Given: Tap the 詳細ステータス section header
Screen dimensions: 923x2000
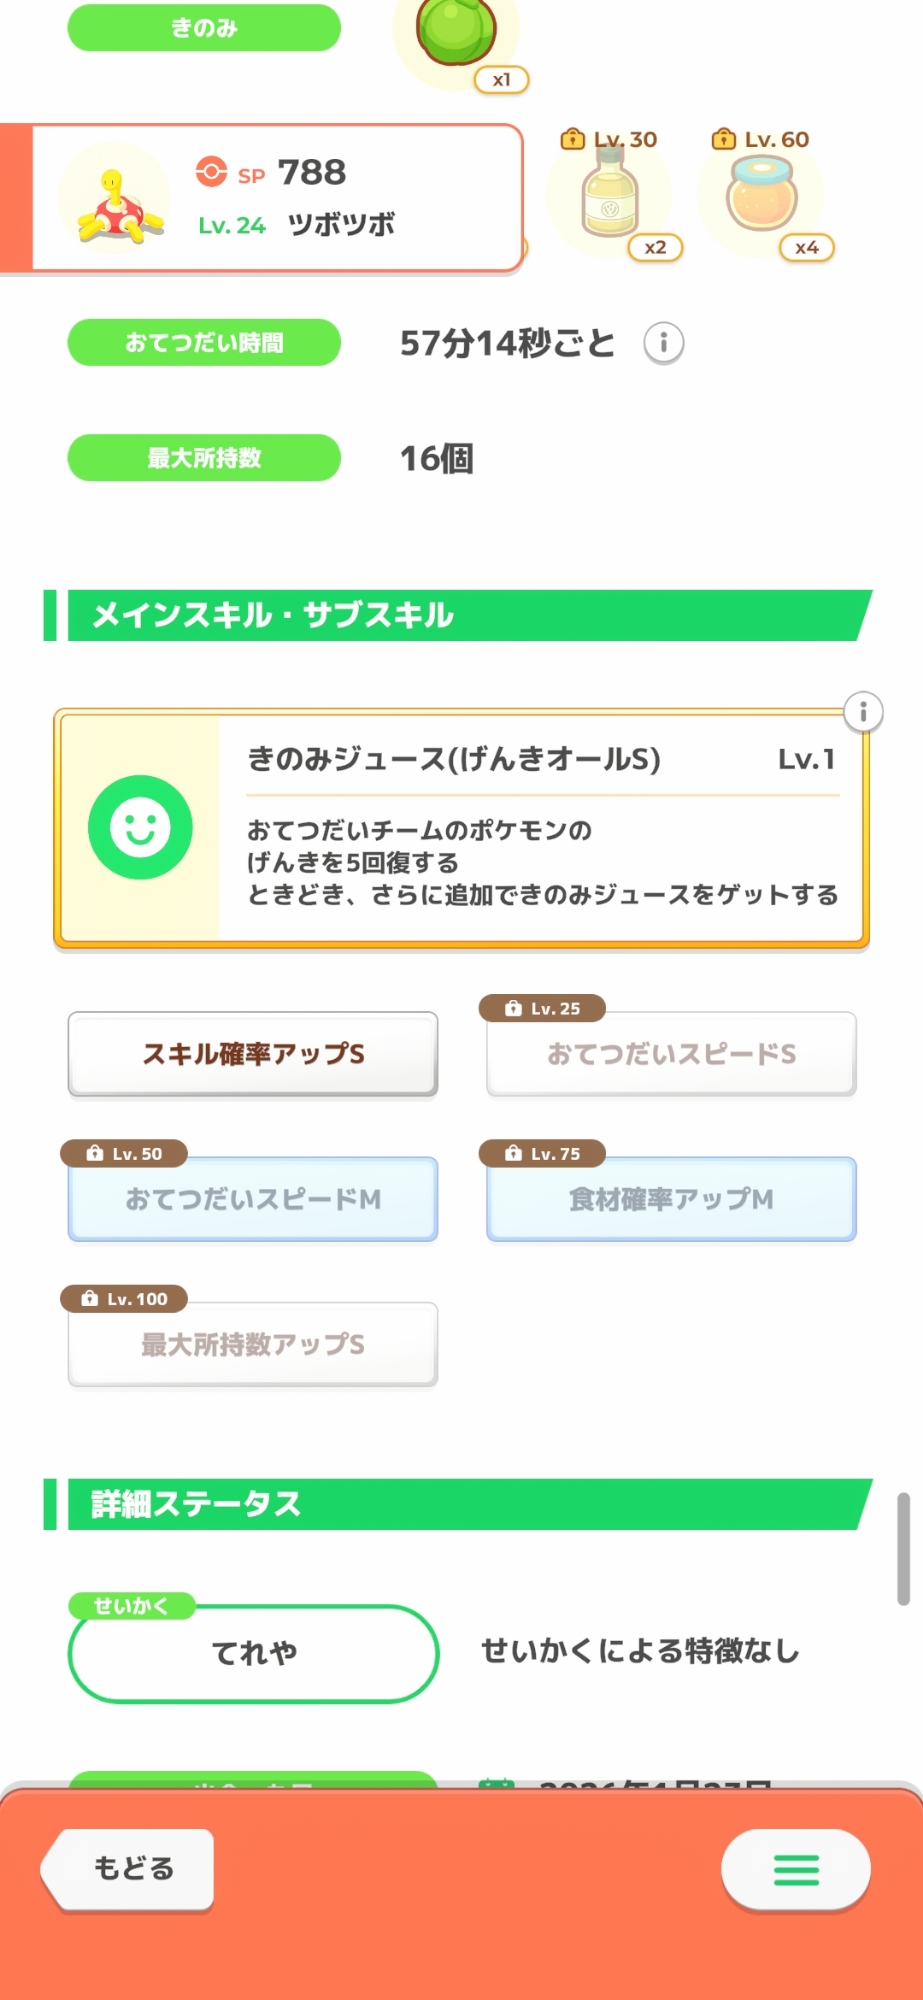Looking at the screenshot, I should [460, 1504].
